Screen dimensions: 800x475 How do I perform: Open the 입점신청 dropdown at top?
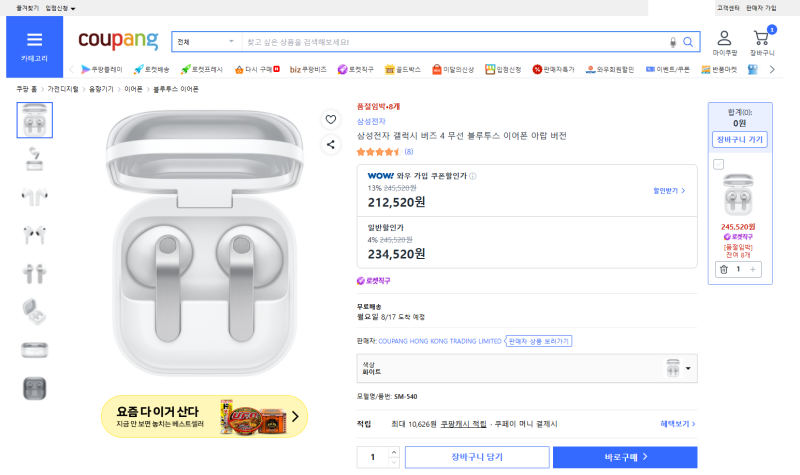tap(60, 8)
